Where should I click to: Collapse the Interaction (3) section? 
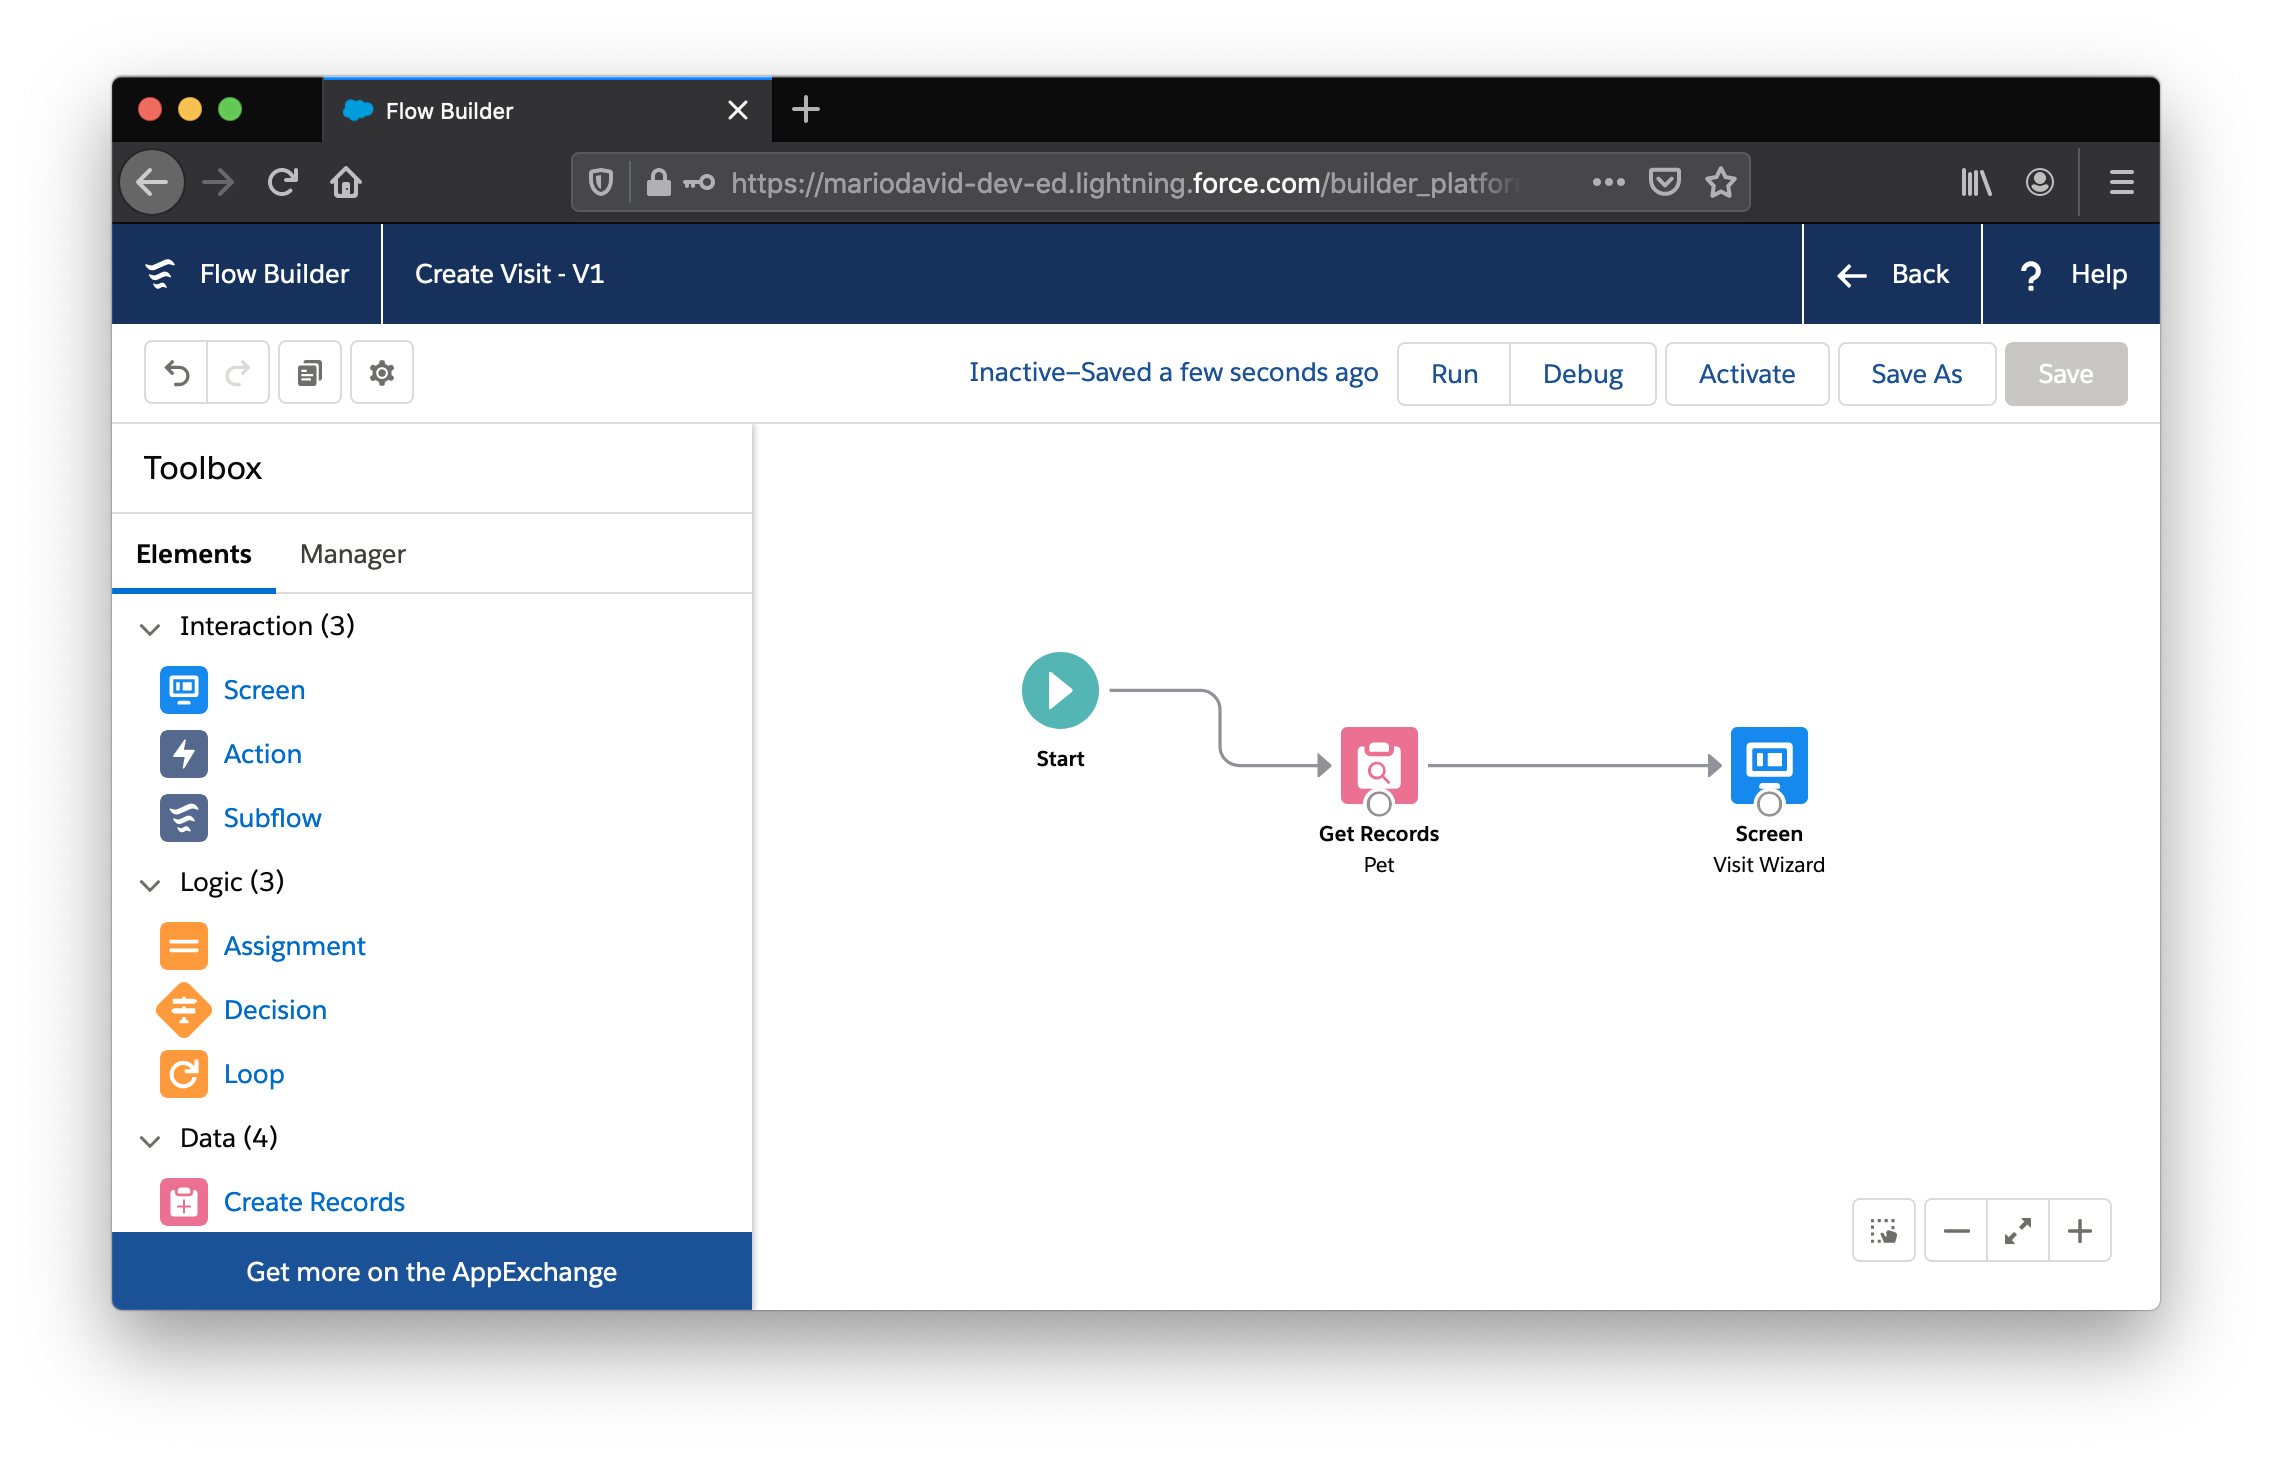click(x=150, y=628)
